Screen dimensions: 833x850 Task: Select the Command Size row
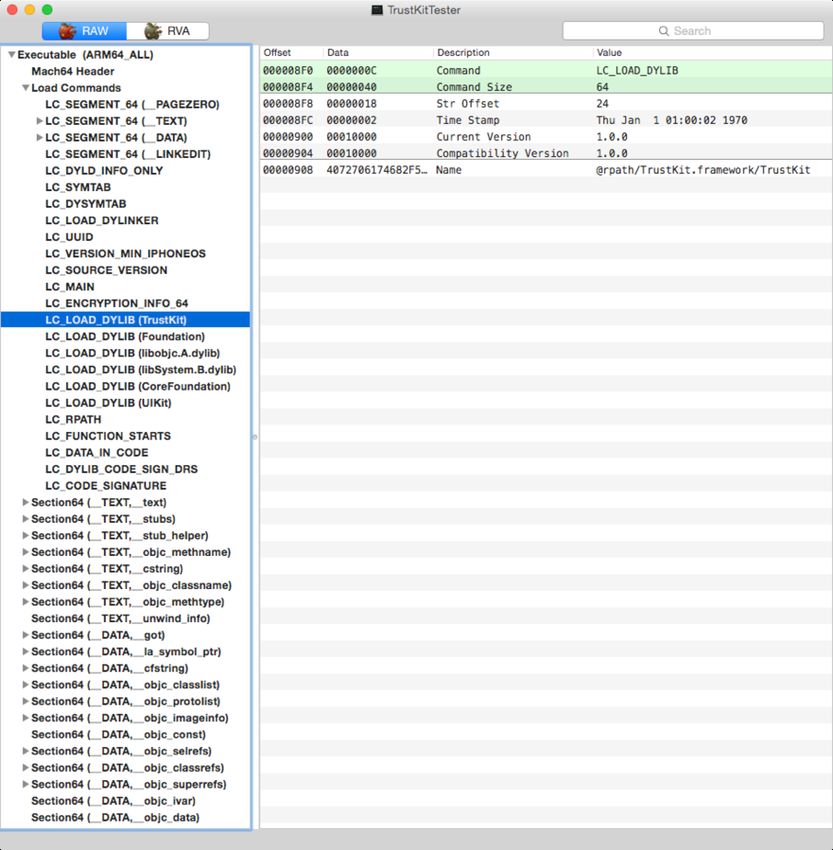click(x=546, y=87)
